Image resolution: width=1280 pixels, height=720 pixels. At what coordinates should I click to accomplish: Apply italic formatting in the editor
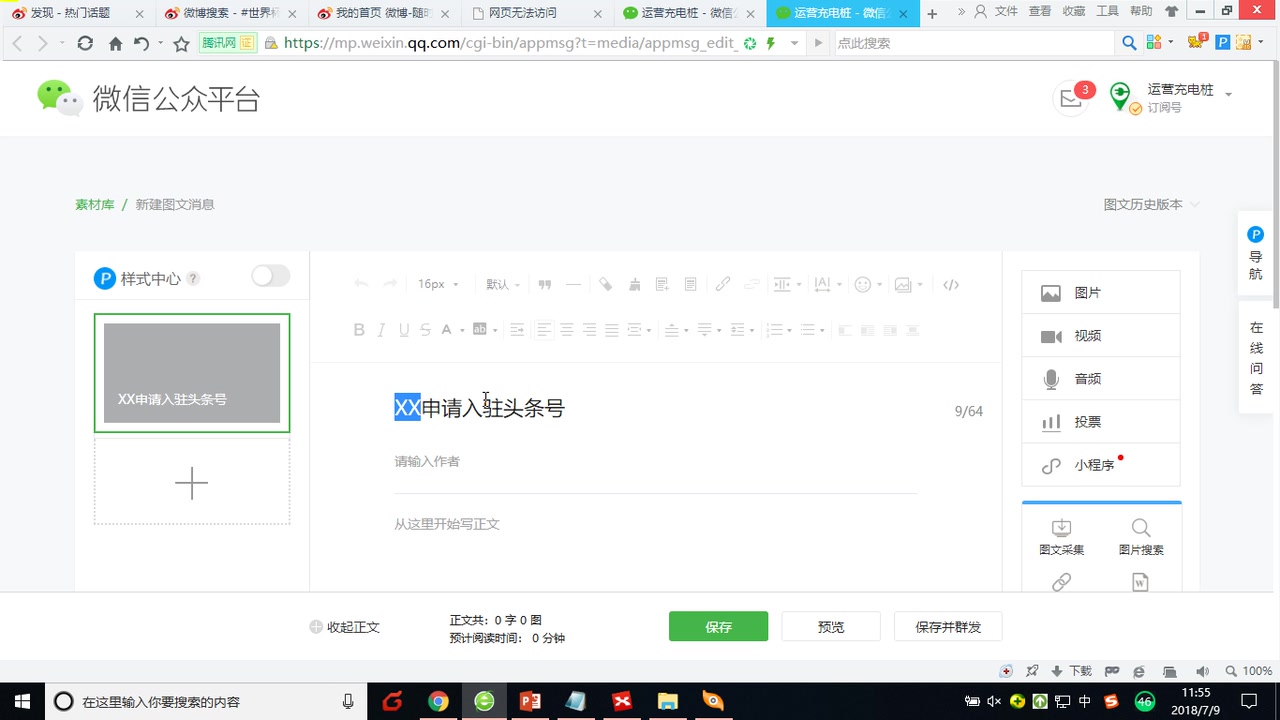381,330
